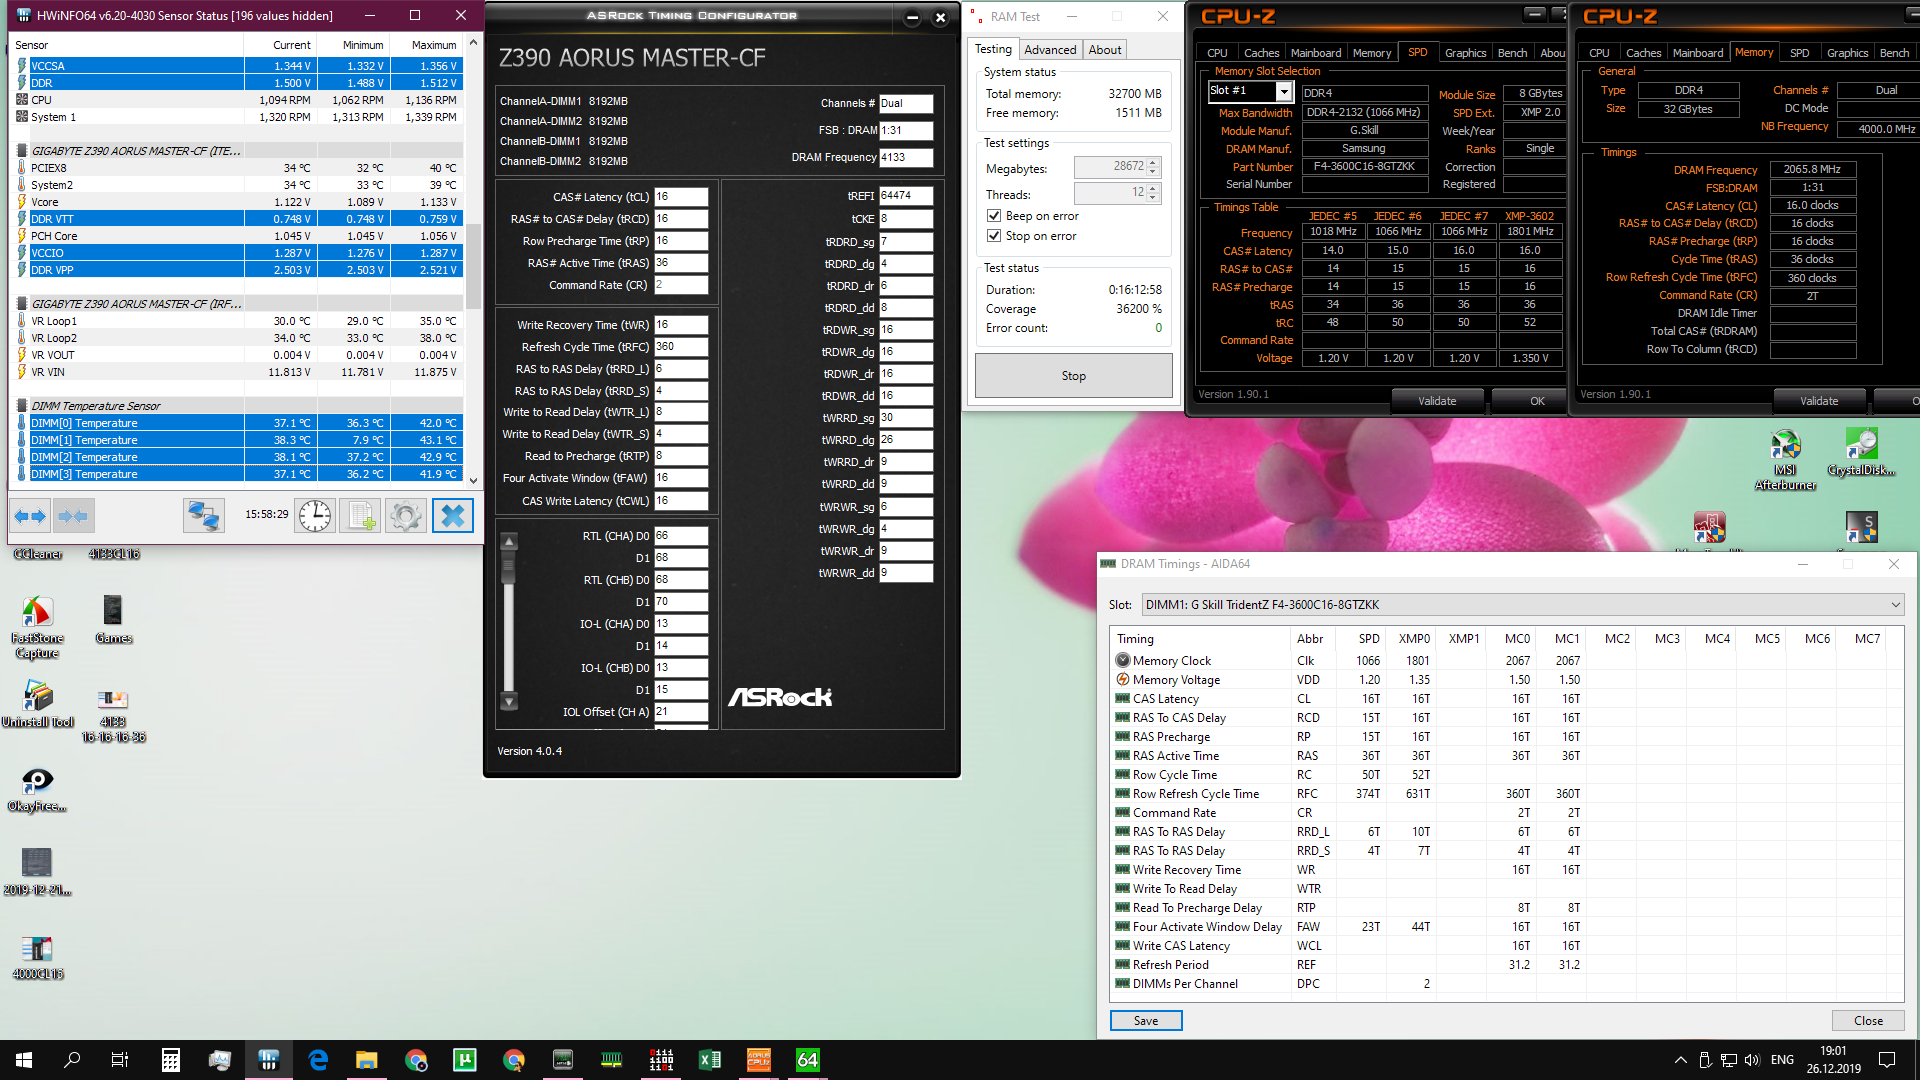Toggle Stop on error checkbox
This screenshot has height=1080, width=1920.
pos(994,236)
